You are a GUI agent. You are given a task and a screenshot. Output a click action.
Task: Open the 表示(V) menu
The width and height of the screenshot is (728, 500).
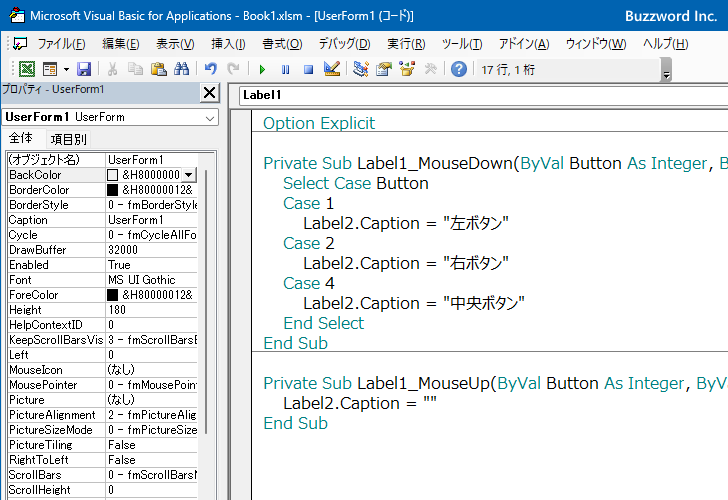[x=175, y=44]
